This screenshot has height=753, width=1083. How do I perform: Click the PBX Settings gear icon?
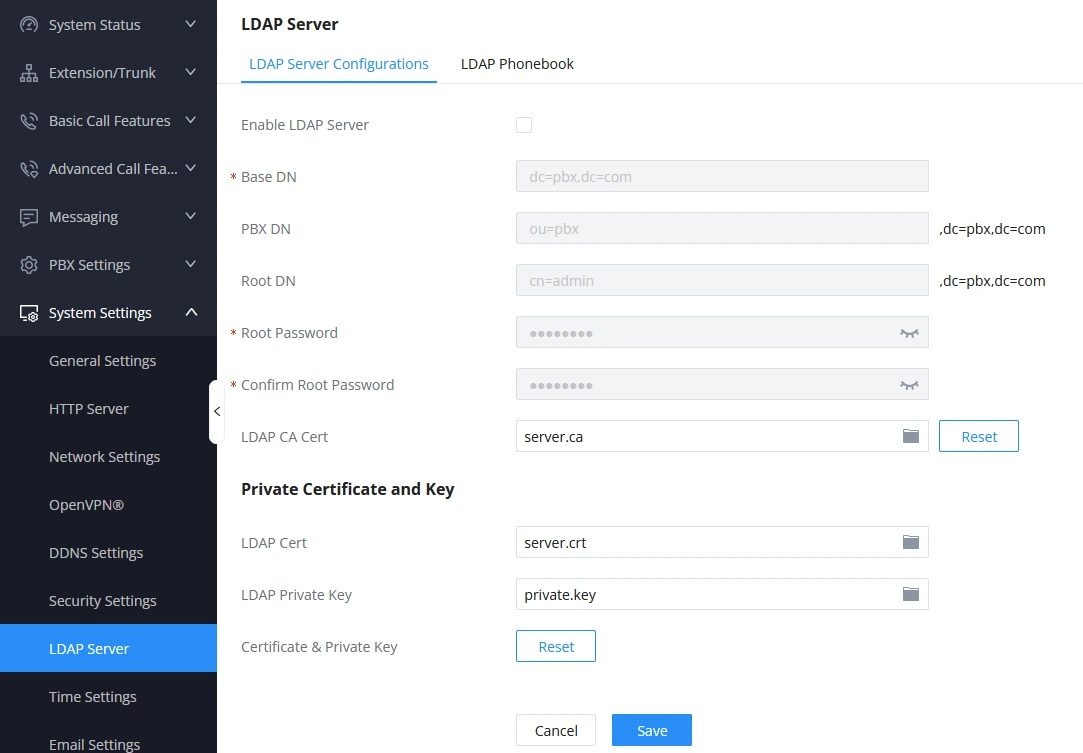tap(29, 265)
